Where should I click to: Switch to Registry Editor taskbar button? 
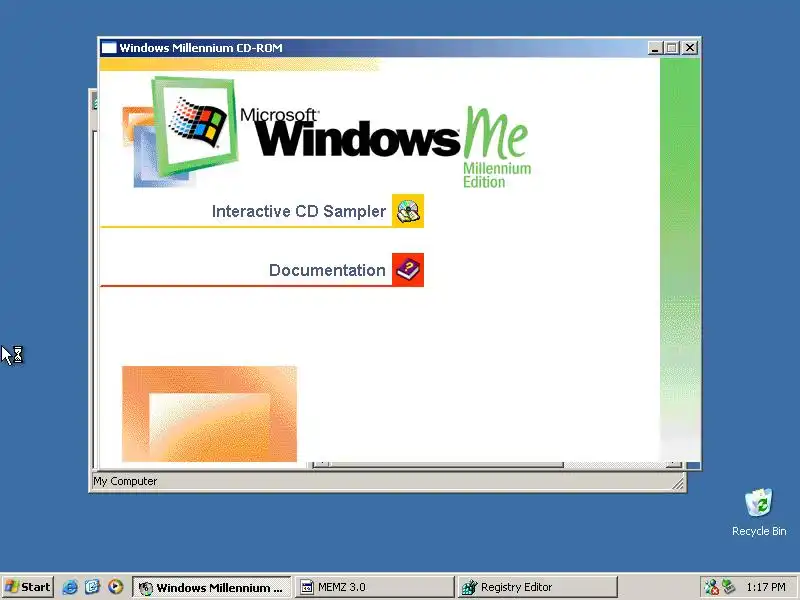click(538, 587)
